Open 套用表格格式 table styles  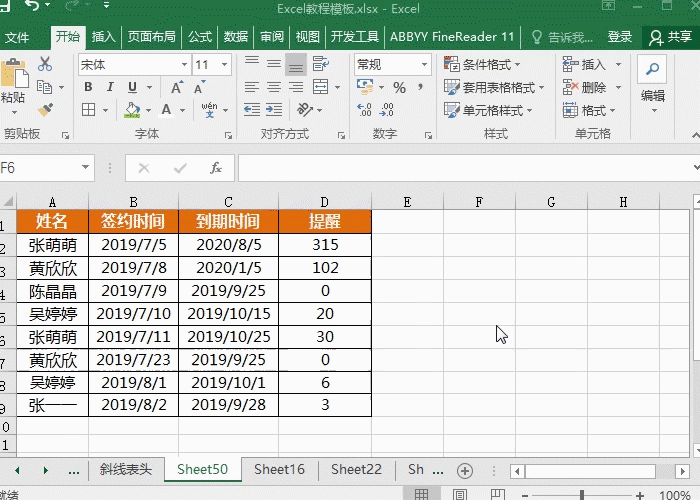494,88
